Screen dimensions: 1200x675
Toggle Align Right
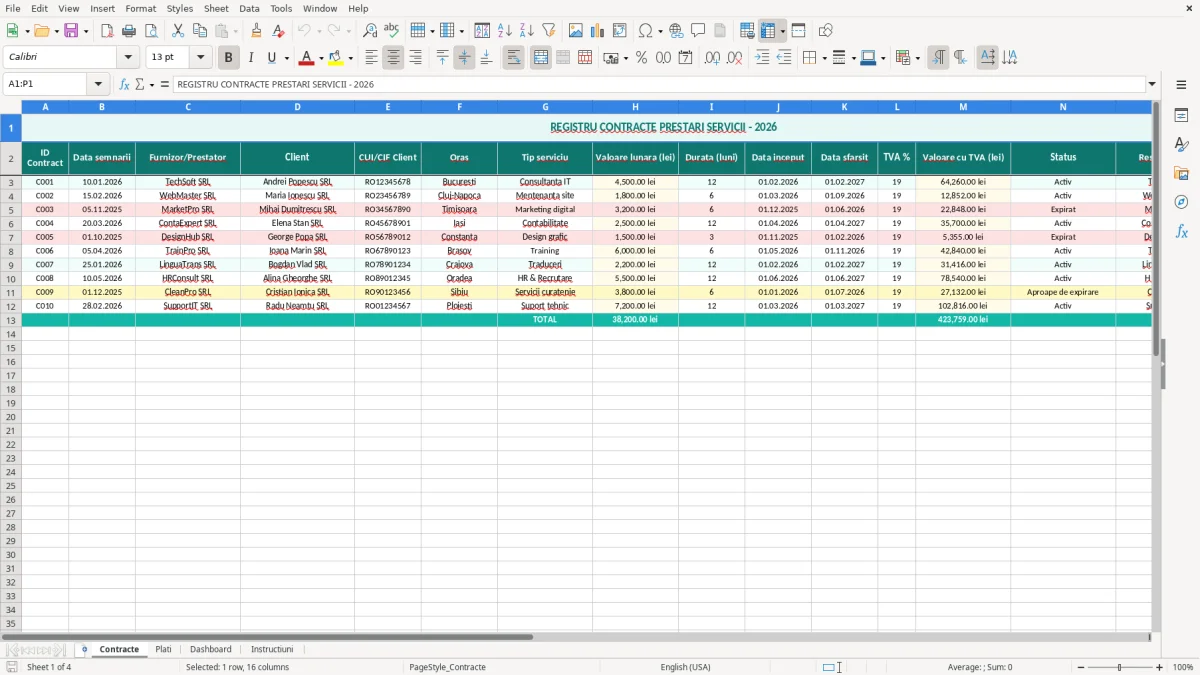pos(415,58)
